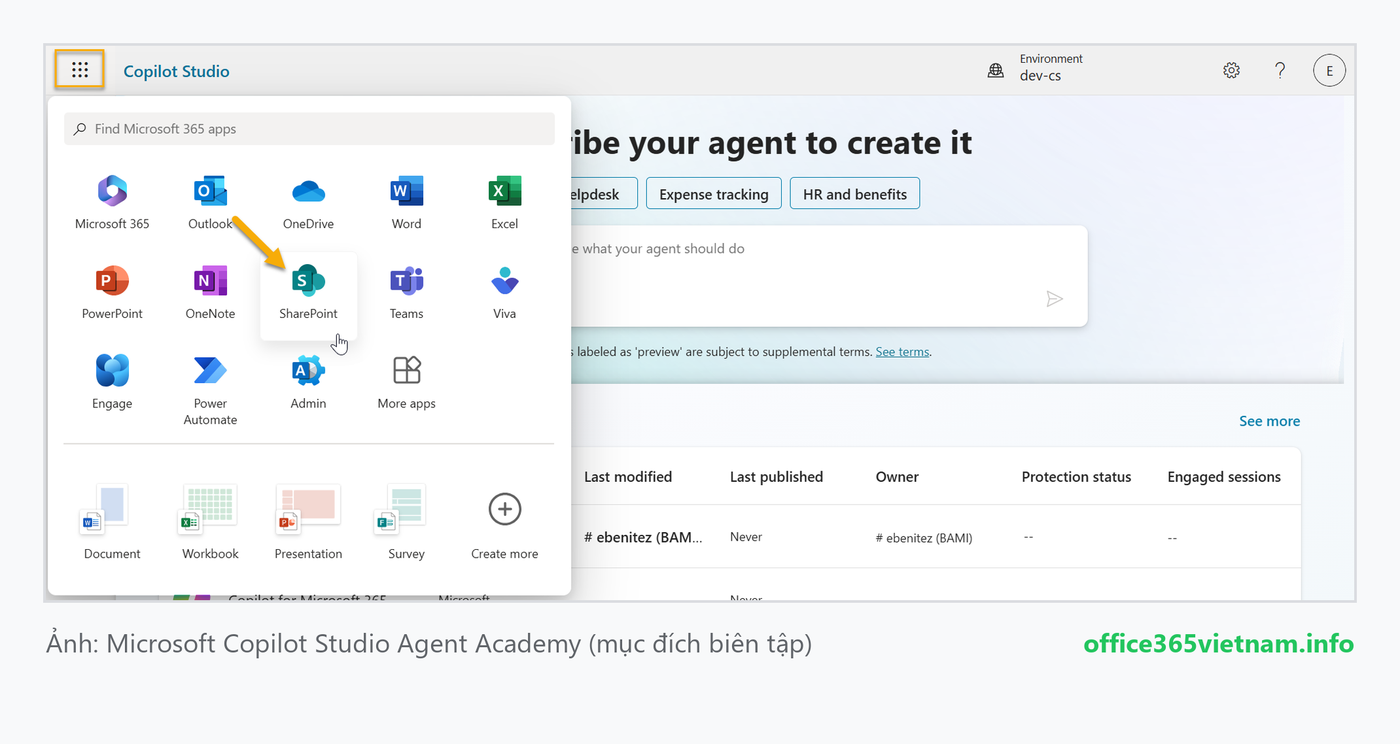1400x744 pixels.
Task: Create a new Word Document
Action: [x=112, y=522]
